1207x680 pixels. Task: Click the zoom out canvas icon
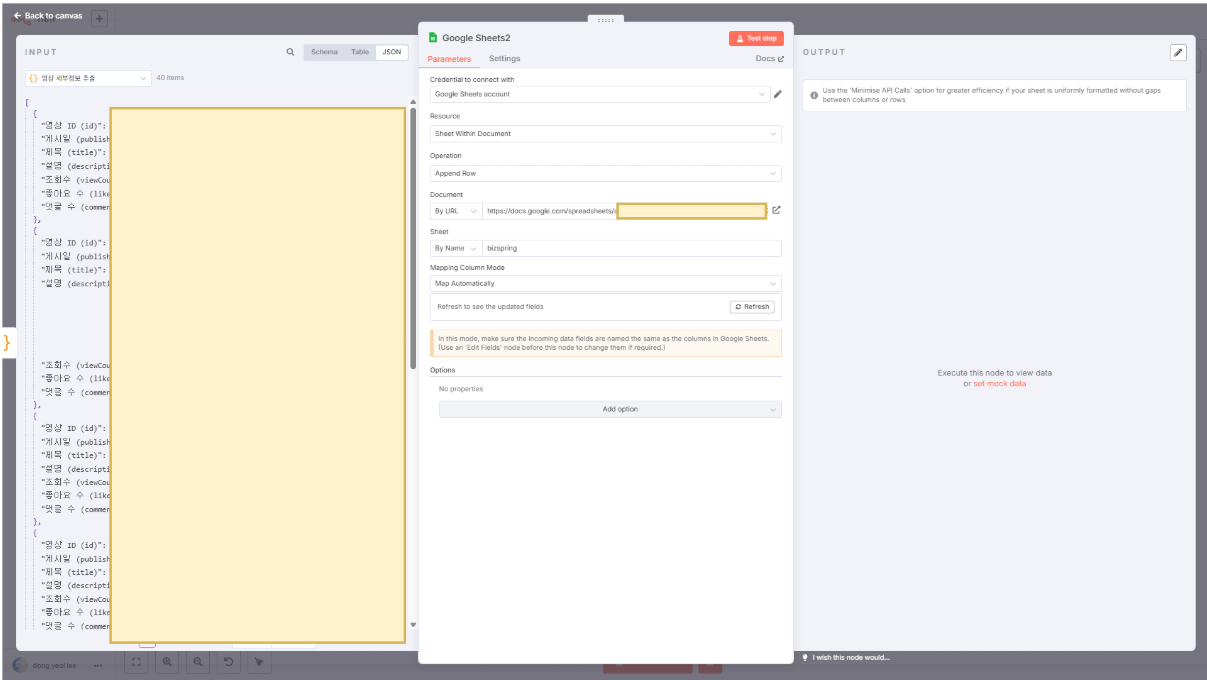click(x=198, y=662)
